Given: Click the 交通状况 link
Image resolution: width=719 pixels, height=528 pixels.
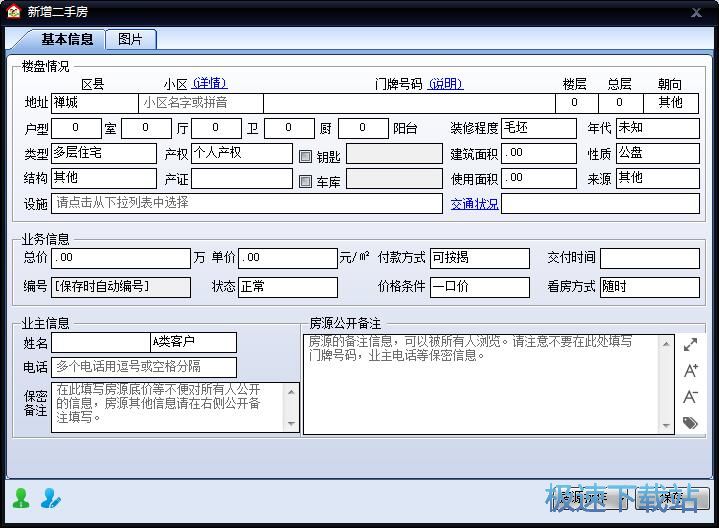Looking at the screenshot, I should [x=474, y=204].
